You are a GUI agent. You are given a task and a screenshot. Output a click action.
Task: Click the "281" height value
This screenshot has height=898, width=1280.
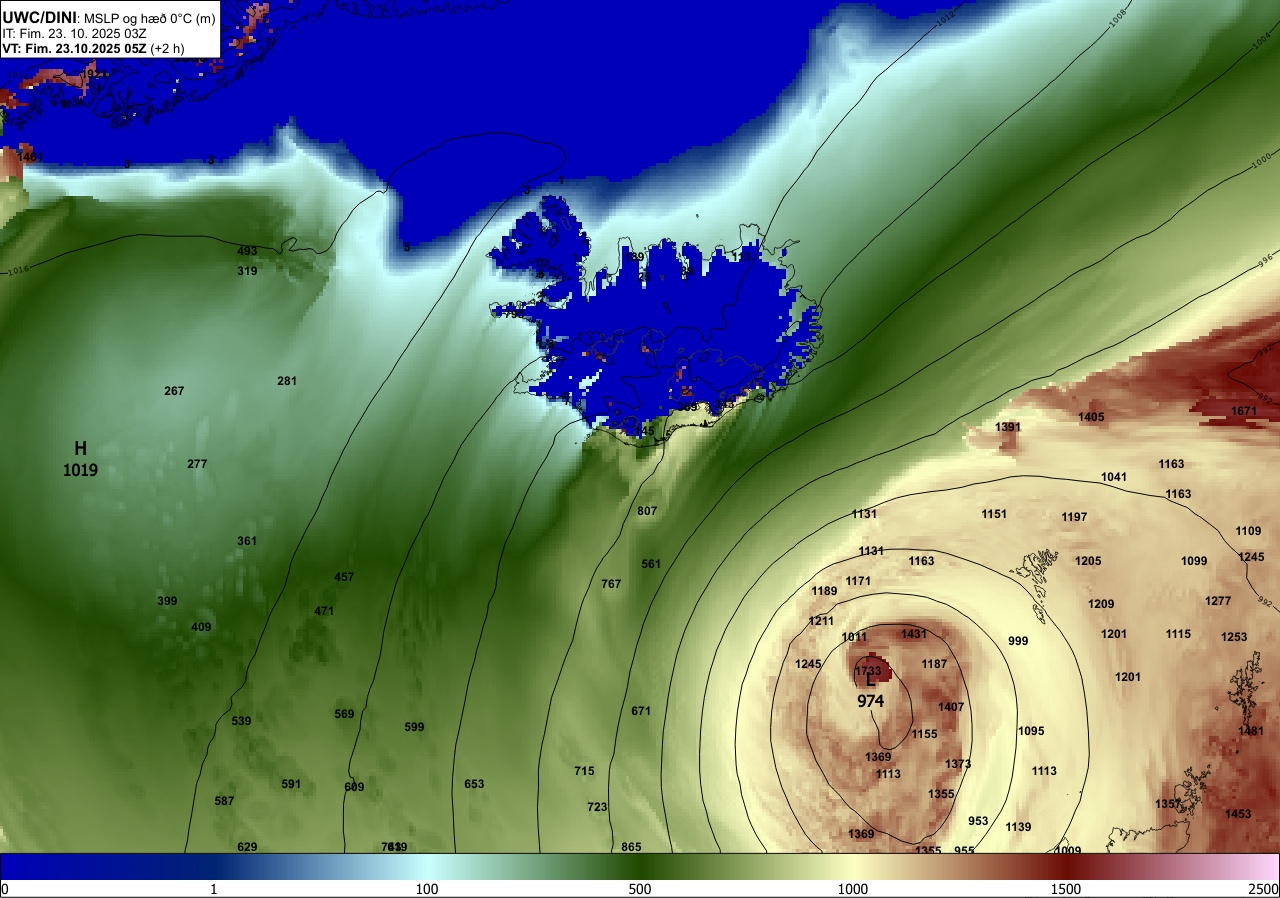tap(287, 381)
